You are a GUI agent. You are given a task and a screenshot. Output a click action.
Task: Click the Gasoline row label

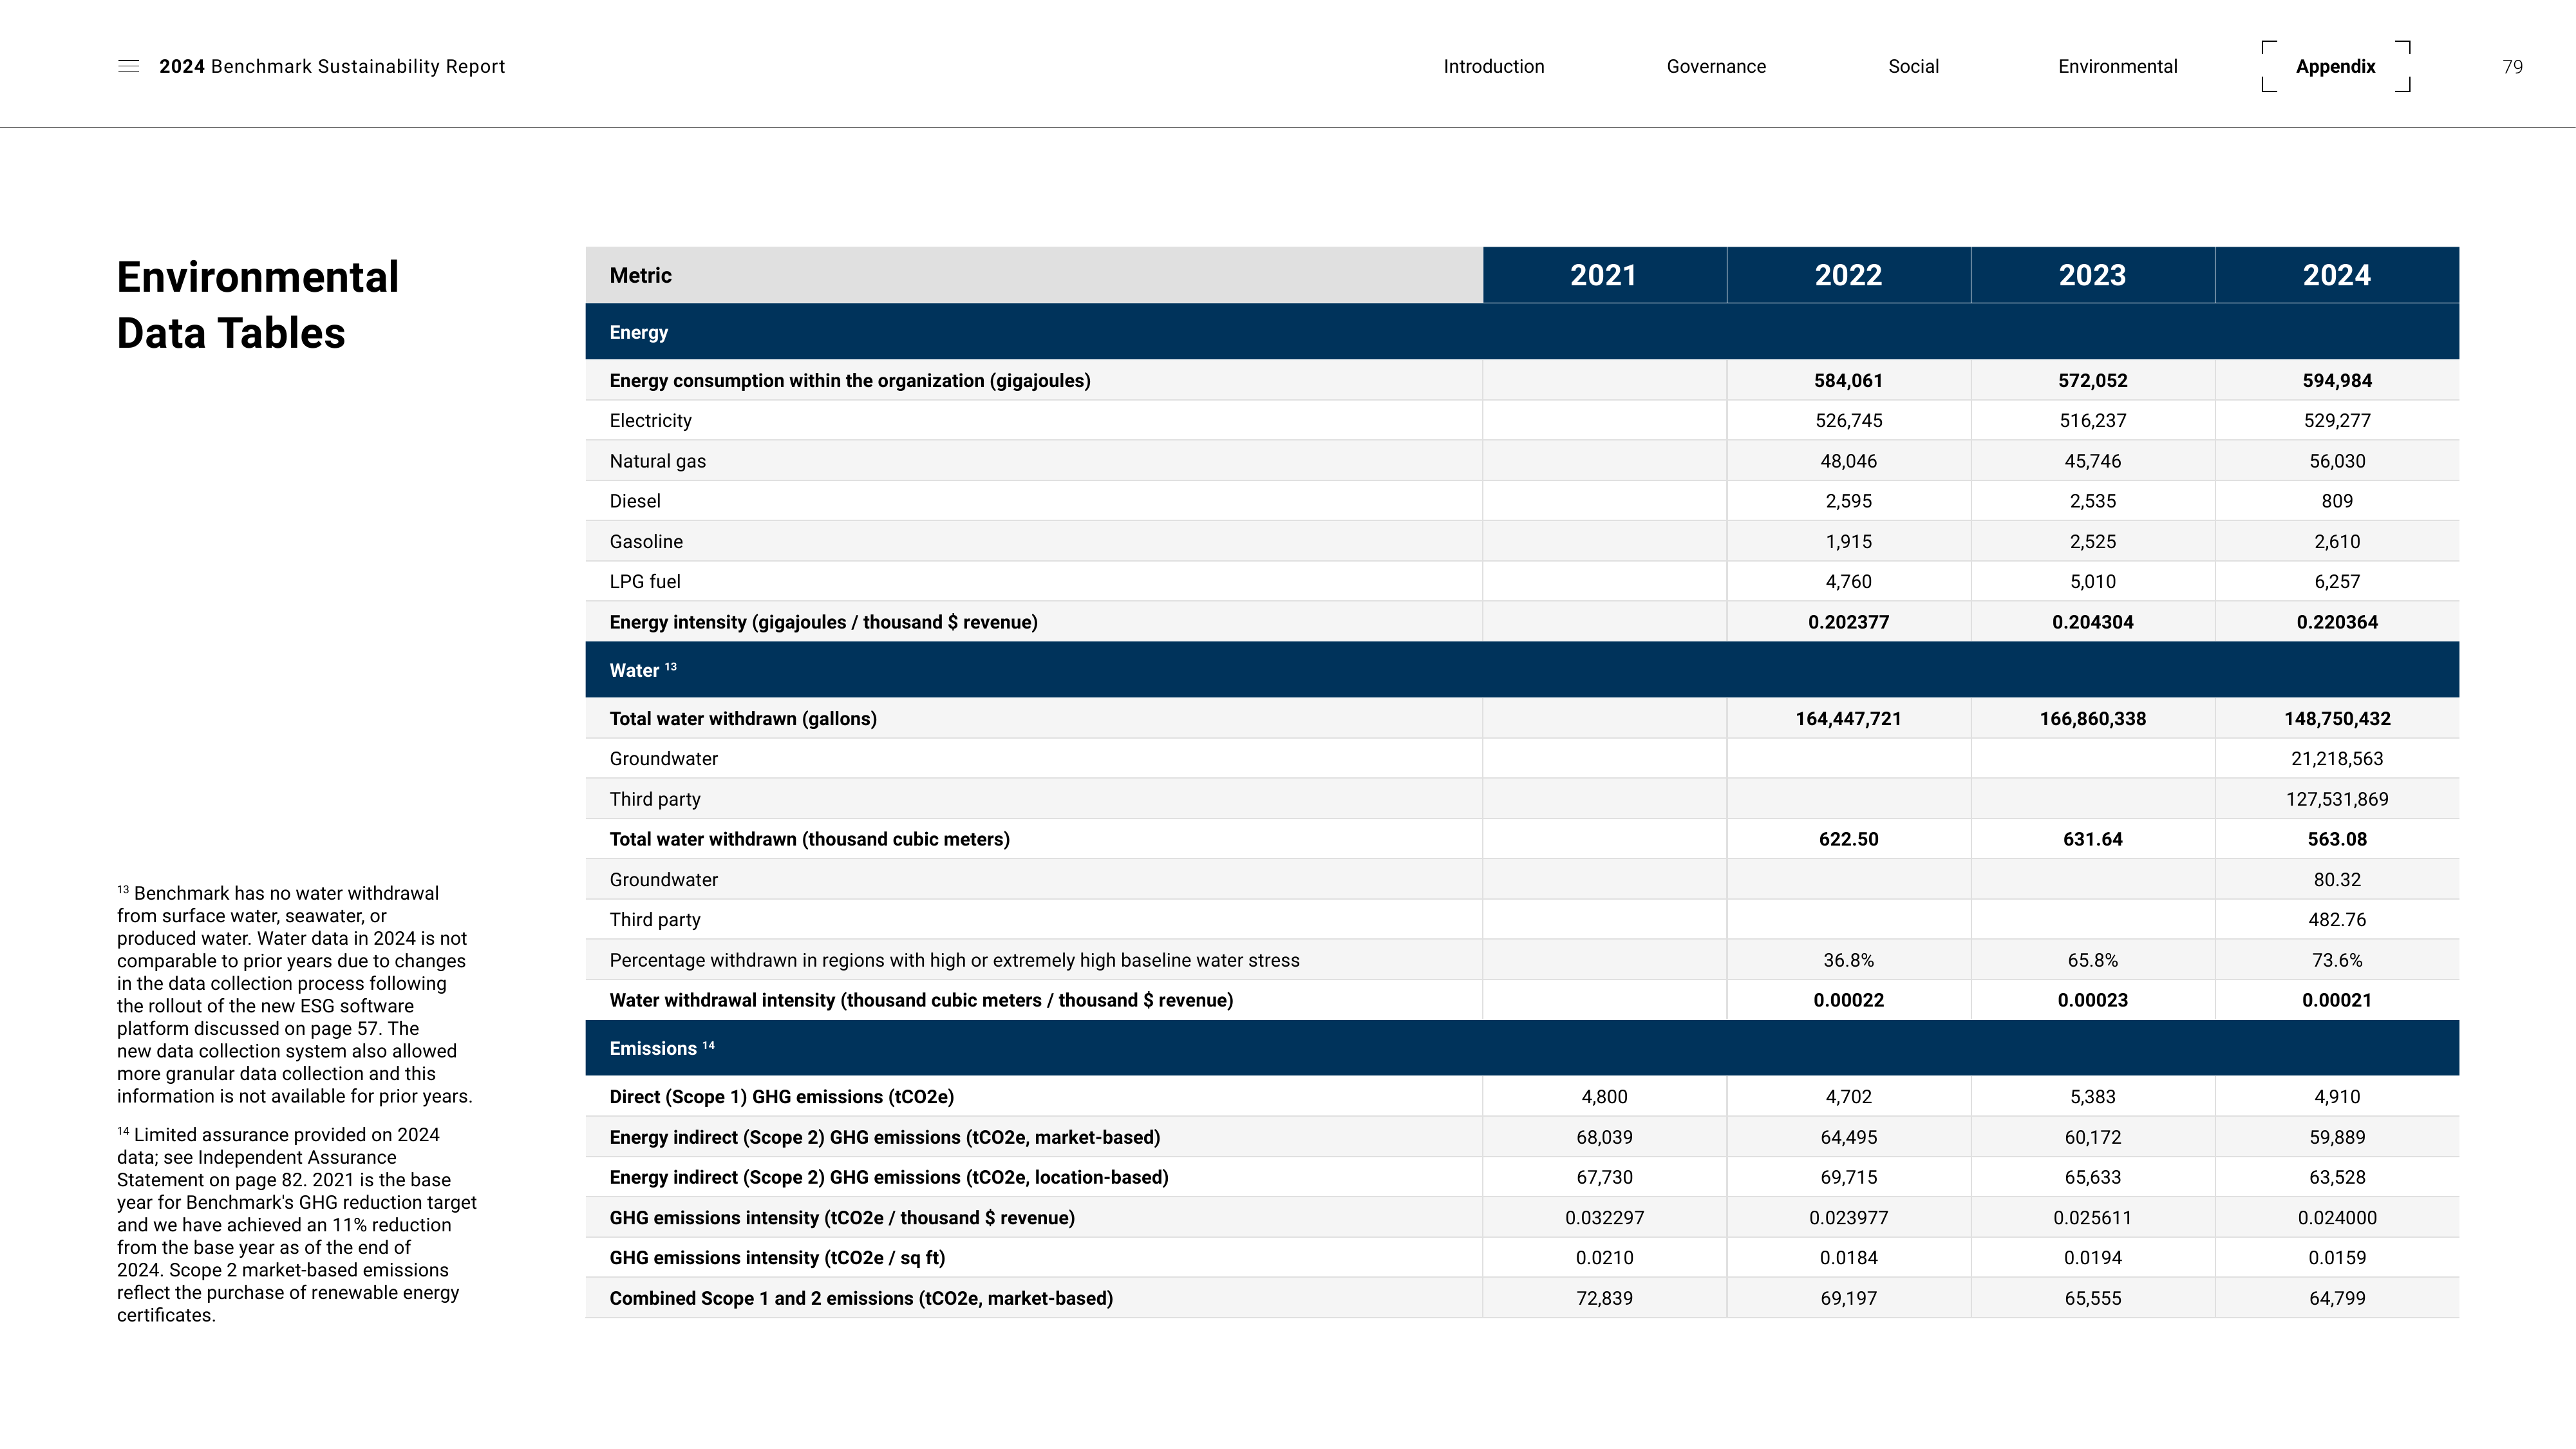tap(646, 541)
